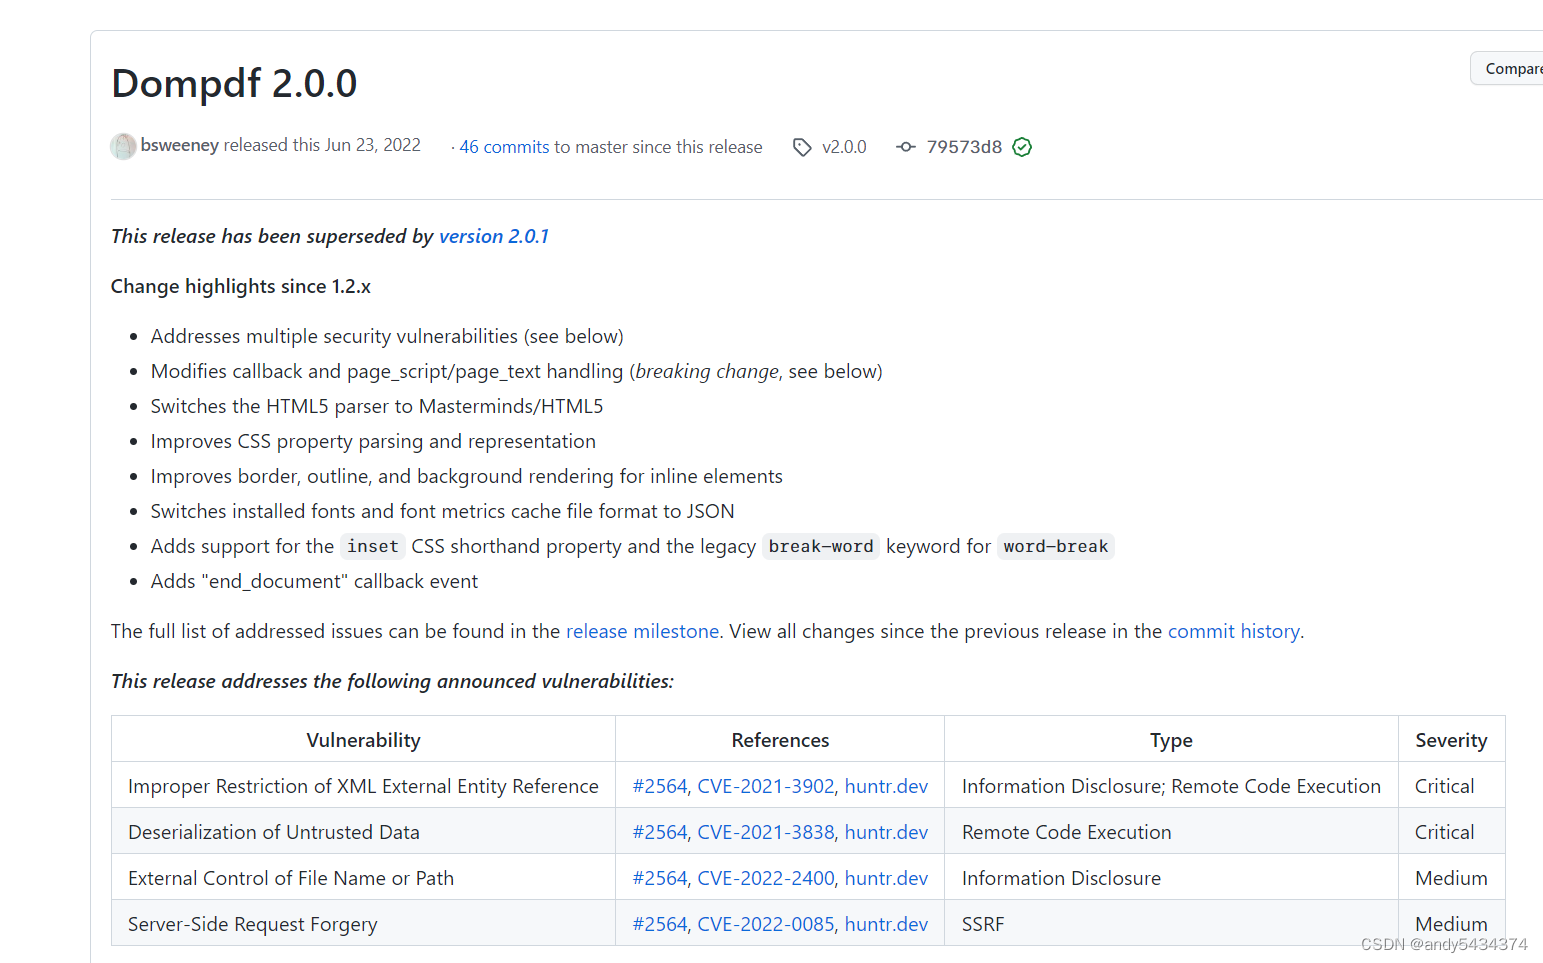The height and width of the screenshot is (963, 1543).
Task: Click 'Information Disclosure; Remote Code Execution' cell
Action: coord(1171,786)
